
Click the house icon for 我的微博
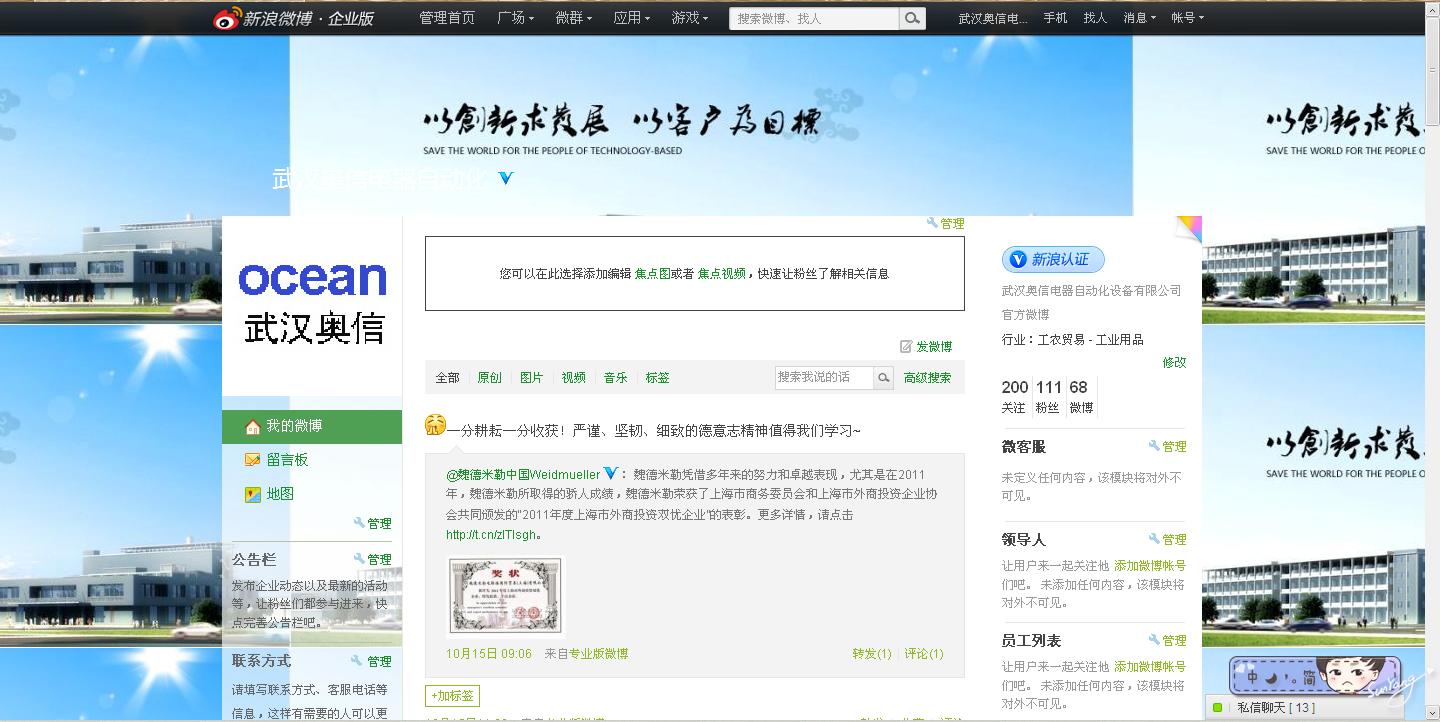(253, 426)
